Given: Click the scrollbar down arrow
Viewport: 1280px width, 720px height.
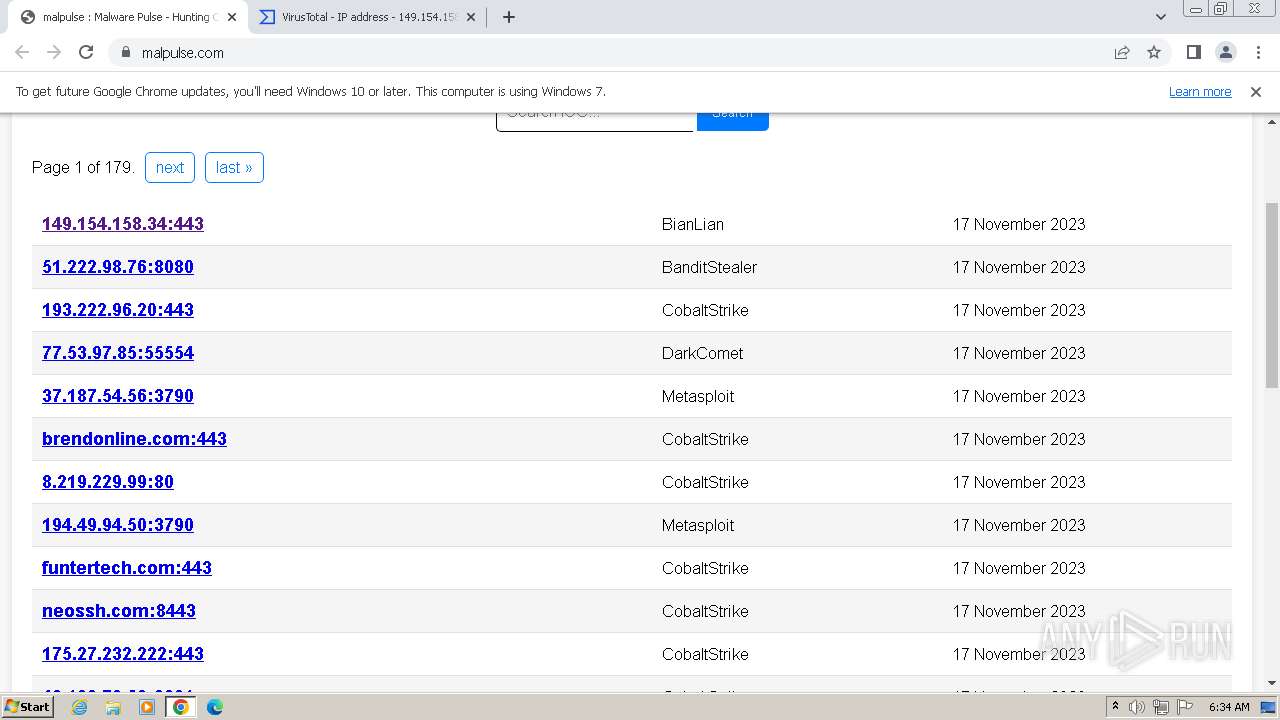Looking at the screenshot, I should 1272,683.
